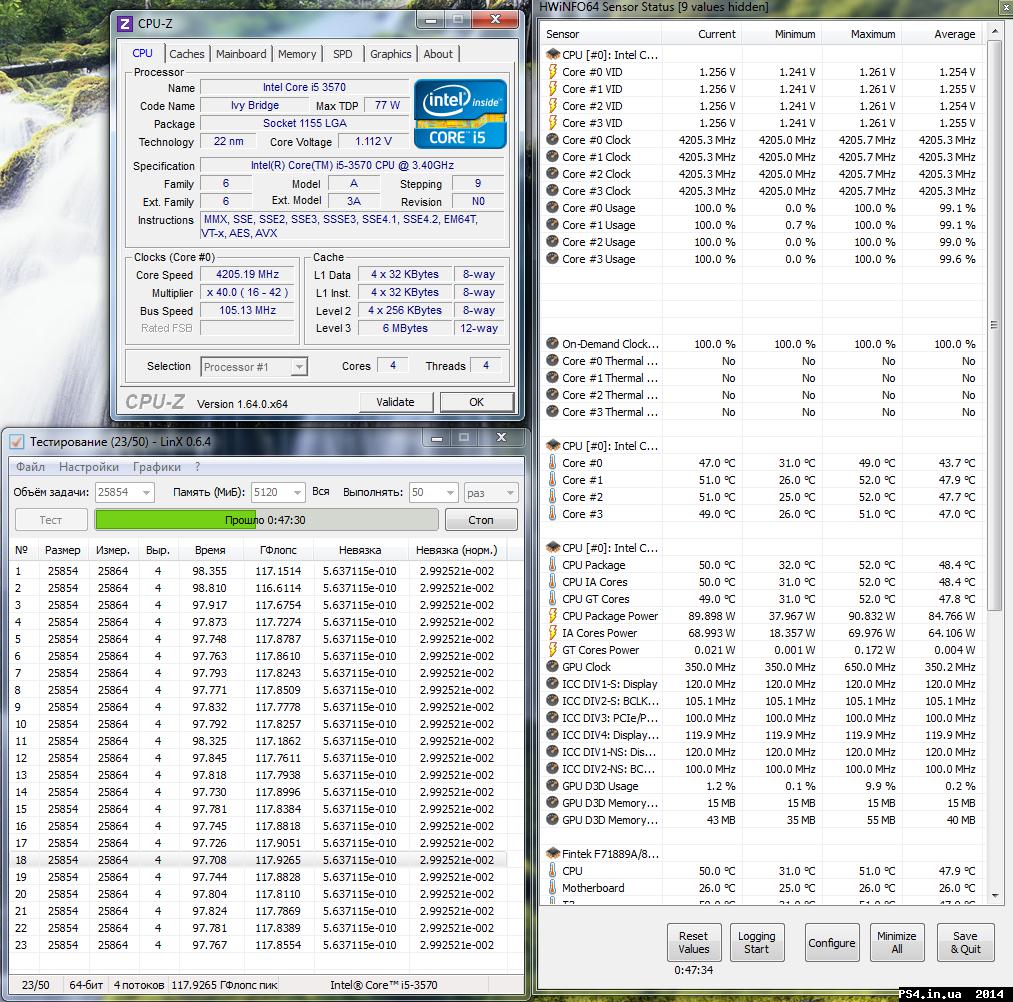Switch to the Caches tab in CPU-Z

pos(187,54)
